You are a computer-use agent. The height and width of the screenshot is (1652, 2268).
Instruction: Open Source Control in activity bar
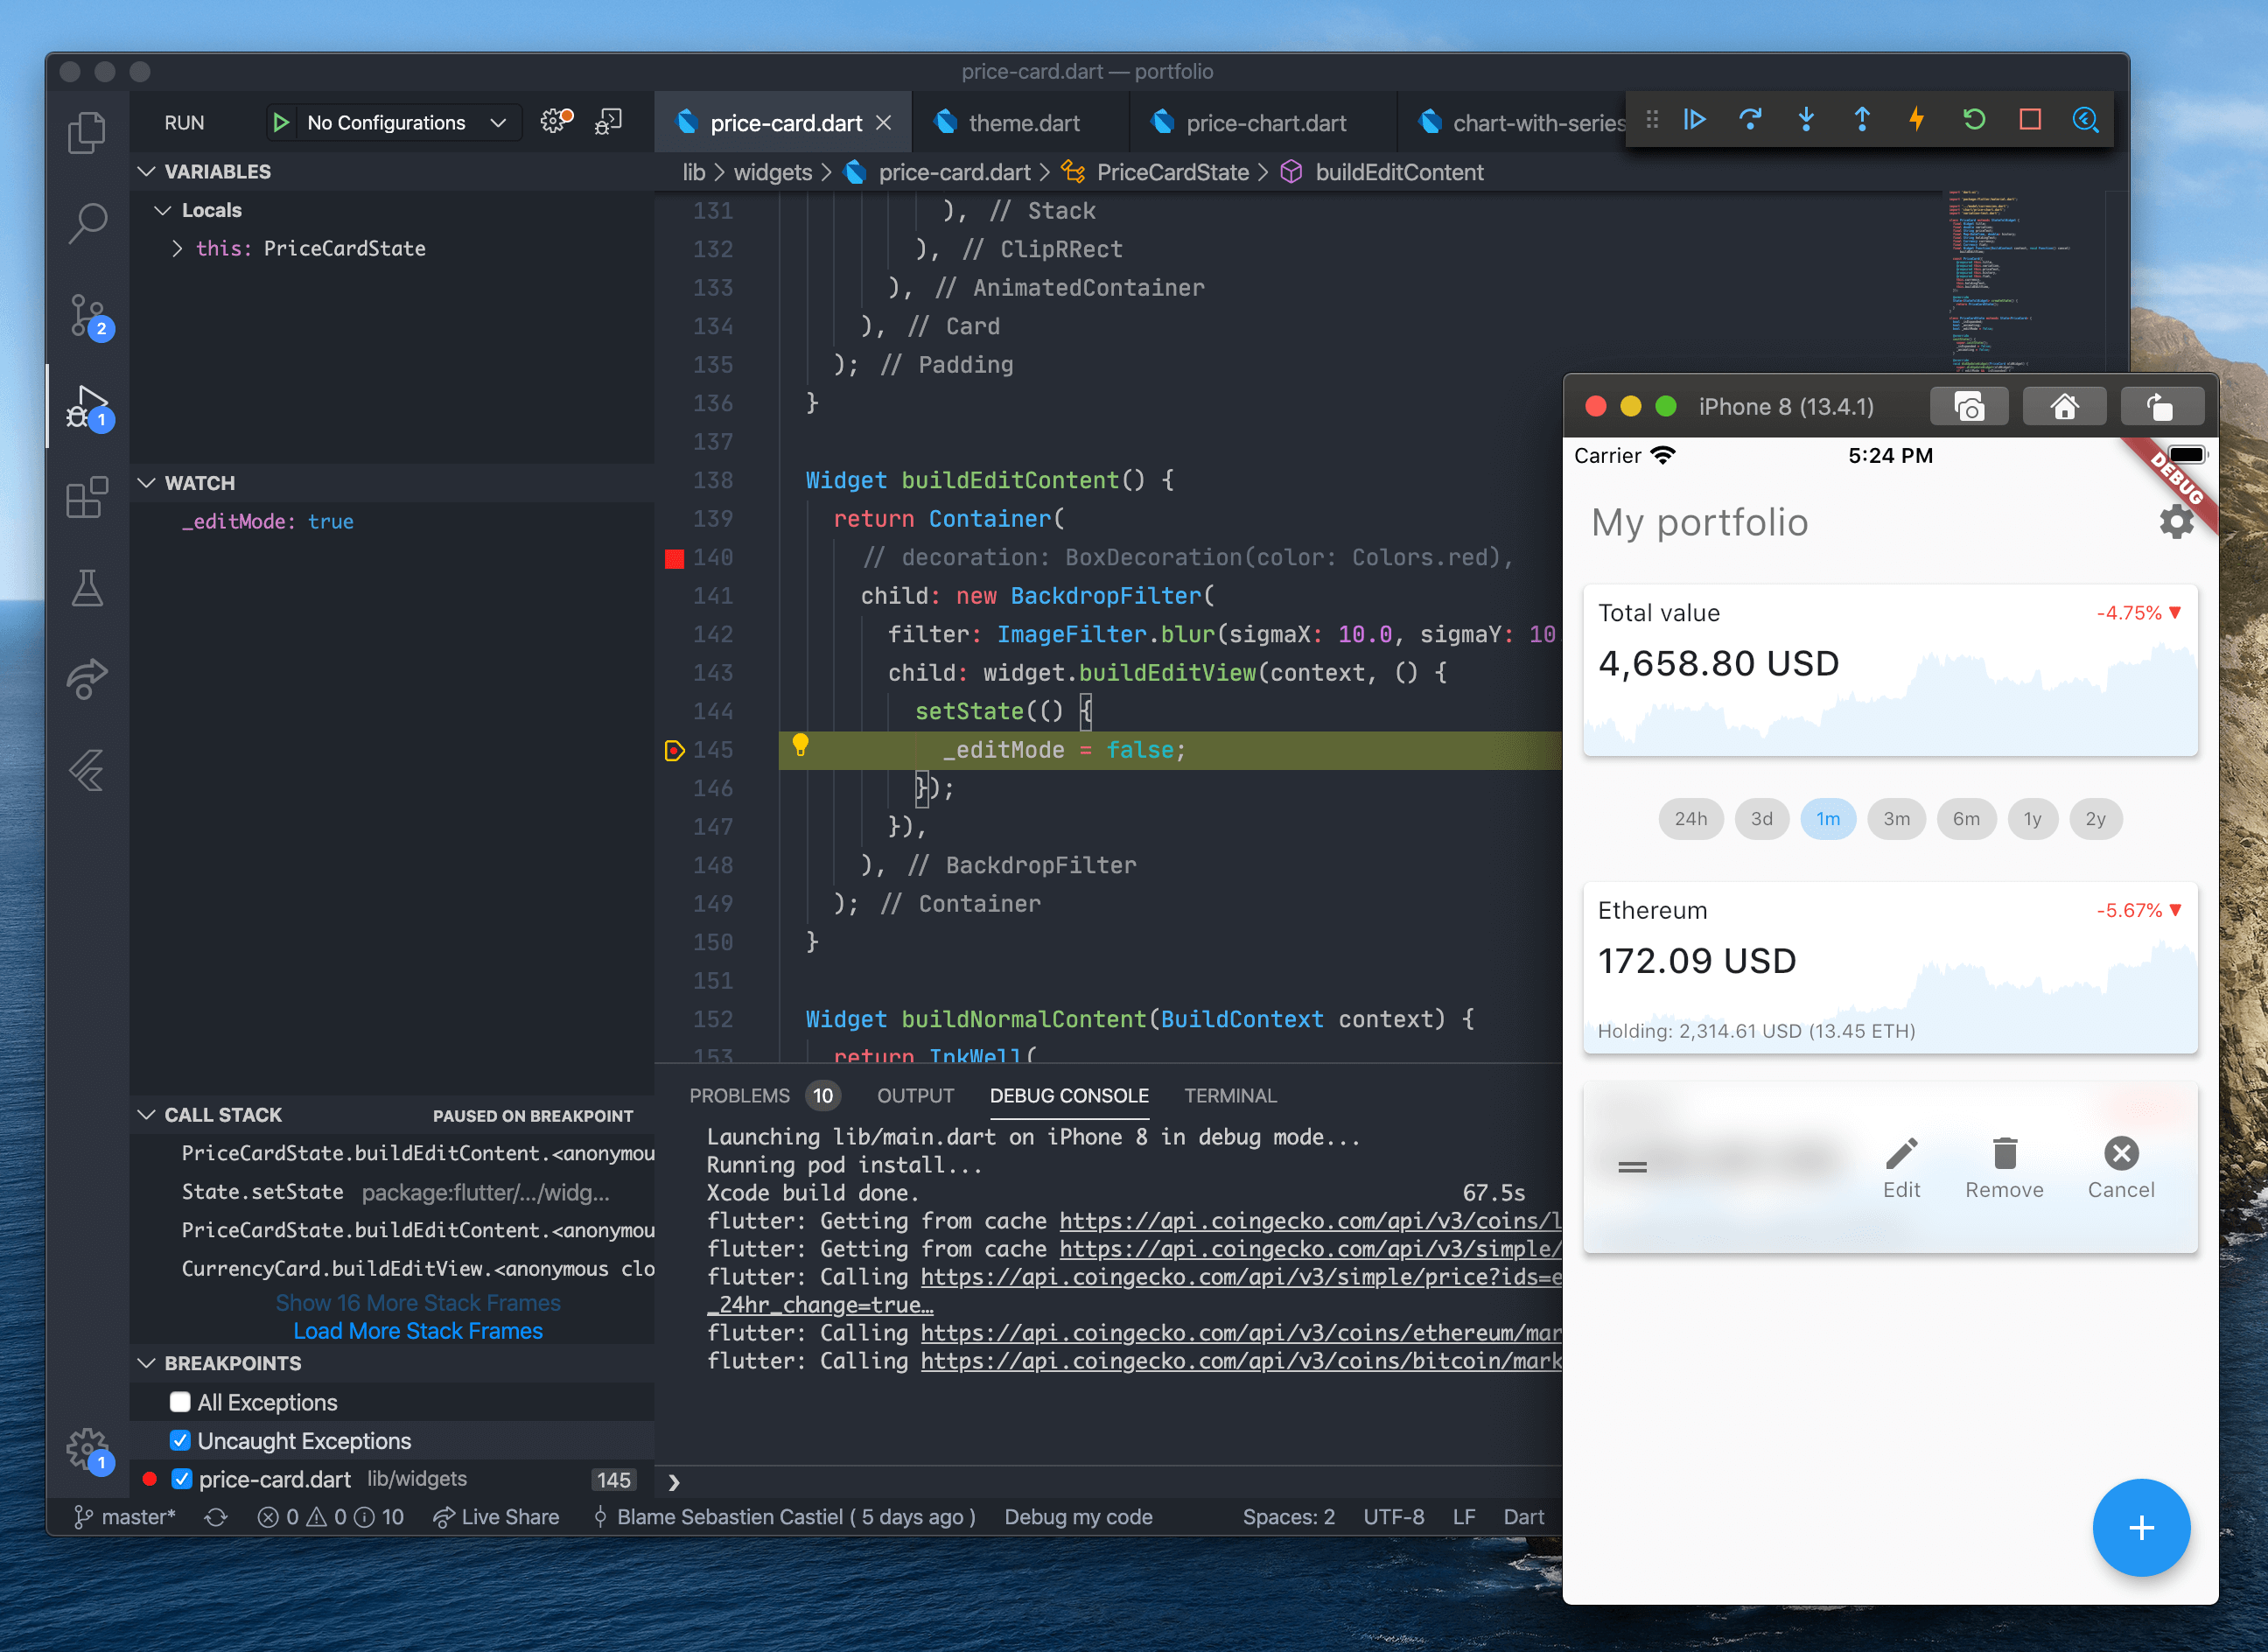[x=87, y=316]
